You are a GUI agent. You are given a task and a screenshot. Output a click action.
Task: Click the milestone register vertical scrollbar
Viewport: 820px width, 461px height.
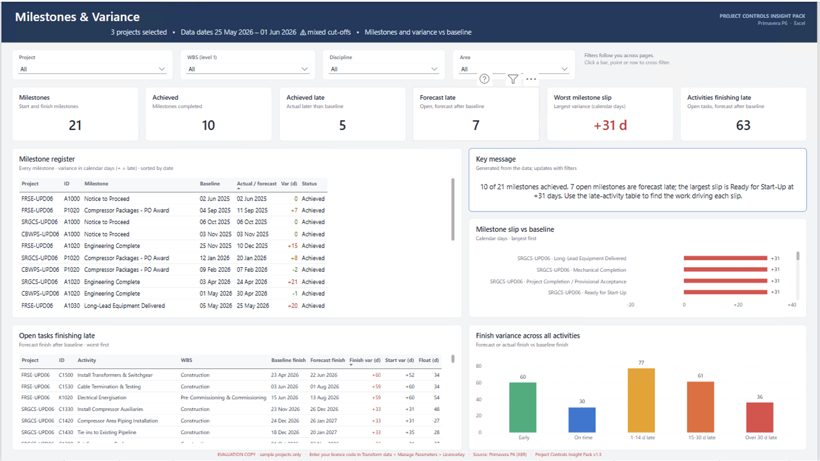coord(453,209)
